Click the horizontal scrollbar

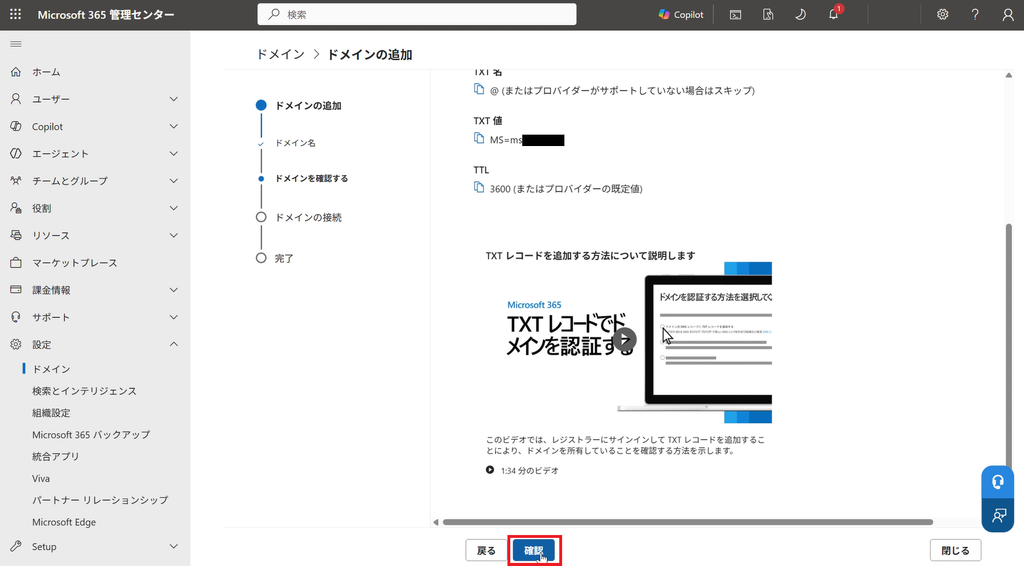(688, 522)
